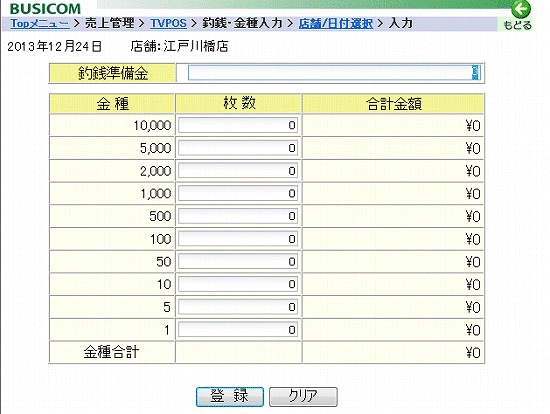Select the 2,000 yen count field

pos(238,171)
